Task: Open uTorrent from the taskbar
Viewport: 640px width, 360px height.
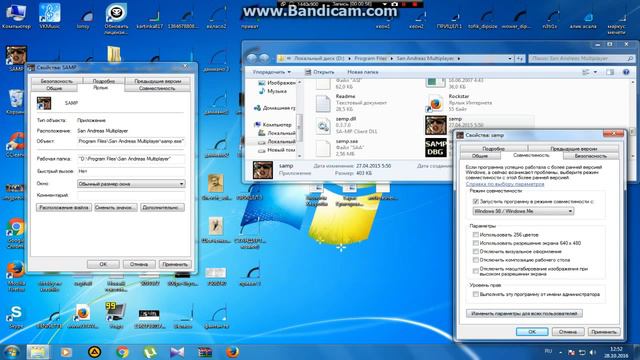Action: point(150,352)
